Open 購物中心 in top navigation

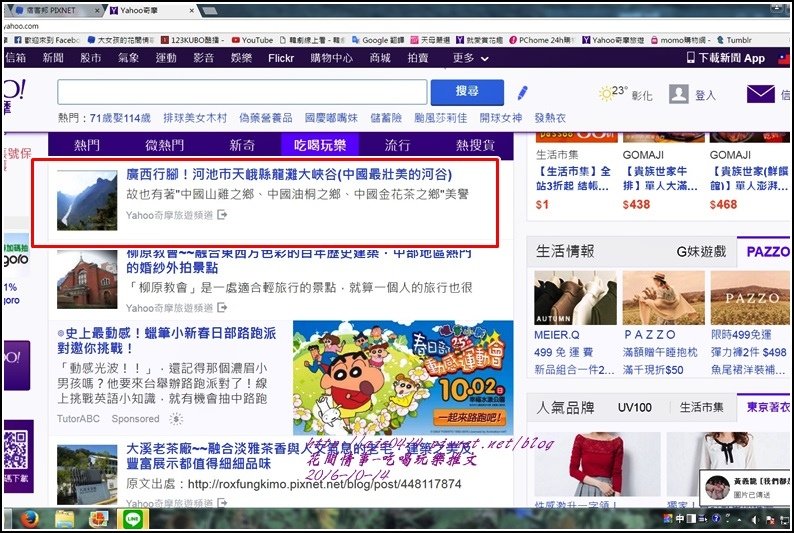click(332, 58)
